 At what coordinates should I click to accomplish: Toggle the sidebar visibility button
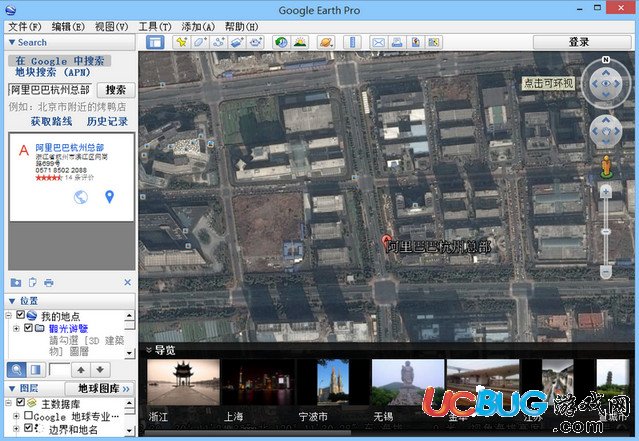(x=155, y=42)
